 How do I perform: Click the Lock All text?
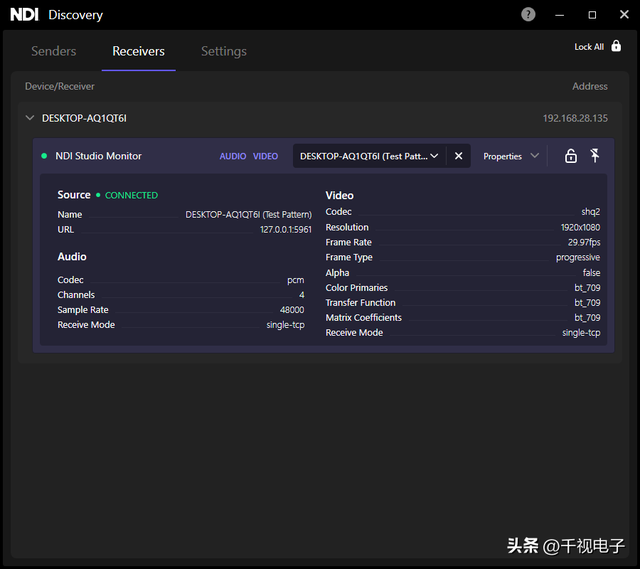click(589, 47)
